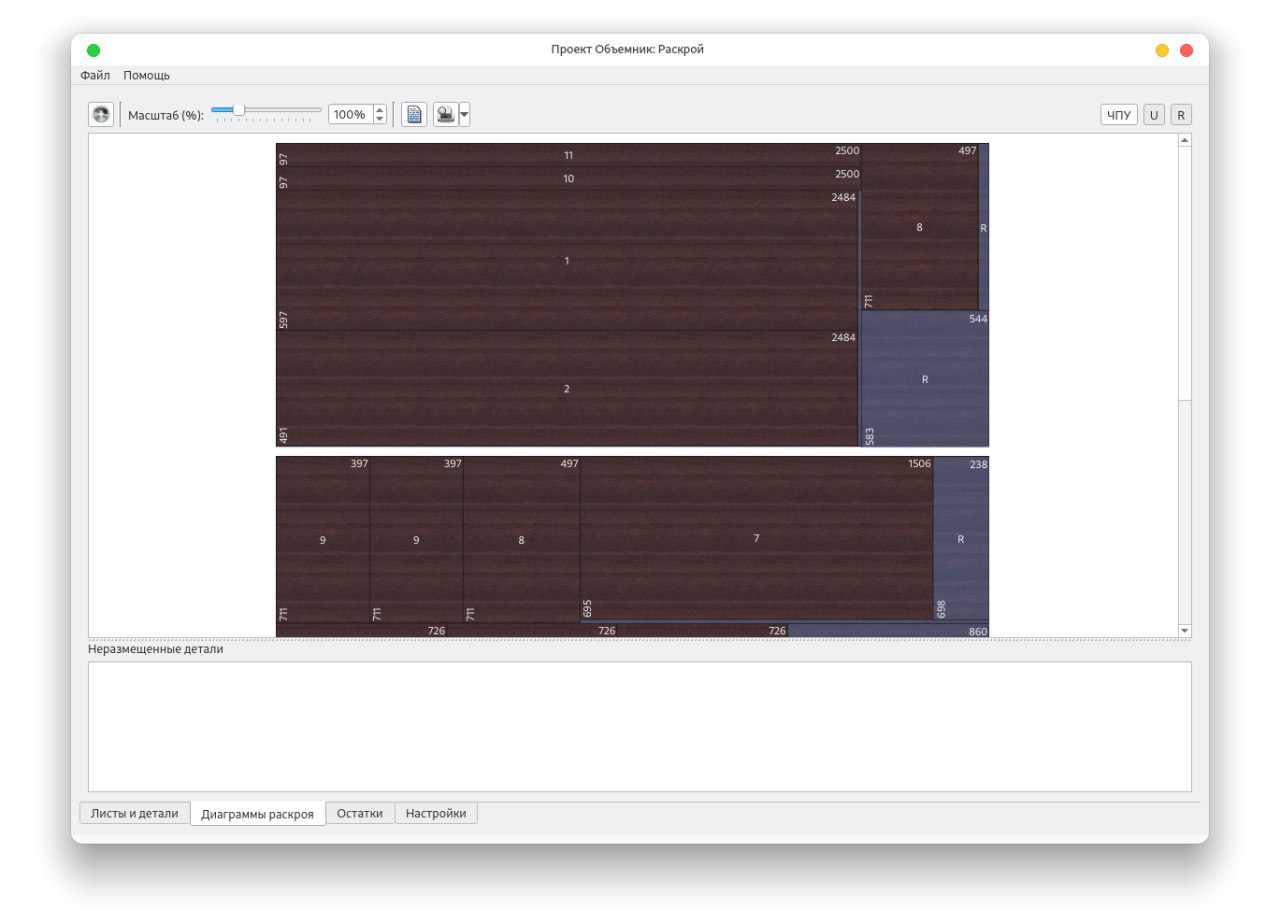1280x924 pixels.
Task: Click the yellow window button in title bar
Action: point(1162,50)
